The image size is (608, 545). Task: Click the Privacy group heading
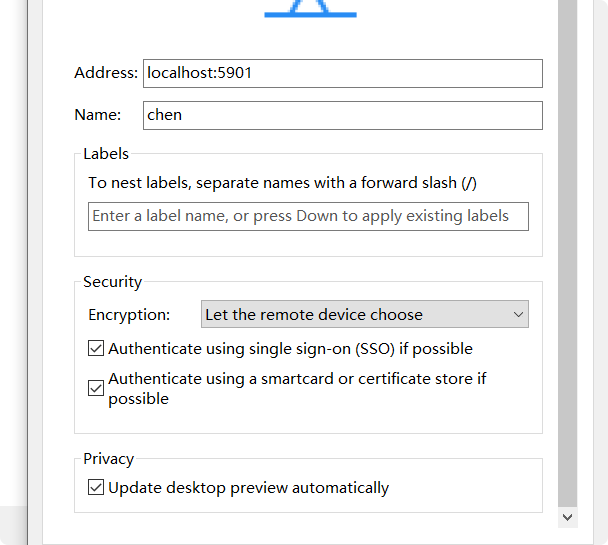109,459
